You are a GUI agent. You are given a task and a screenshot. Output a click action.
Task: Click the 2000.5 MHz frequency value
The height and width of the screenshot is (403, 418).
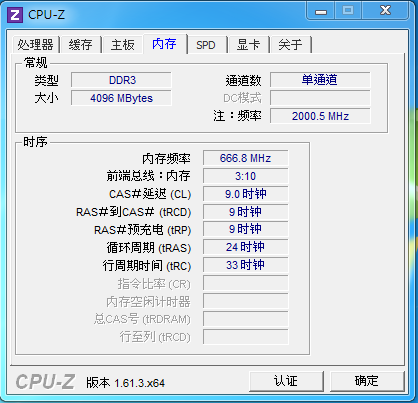coord(320,116)
